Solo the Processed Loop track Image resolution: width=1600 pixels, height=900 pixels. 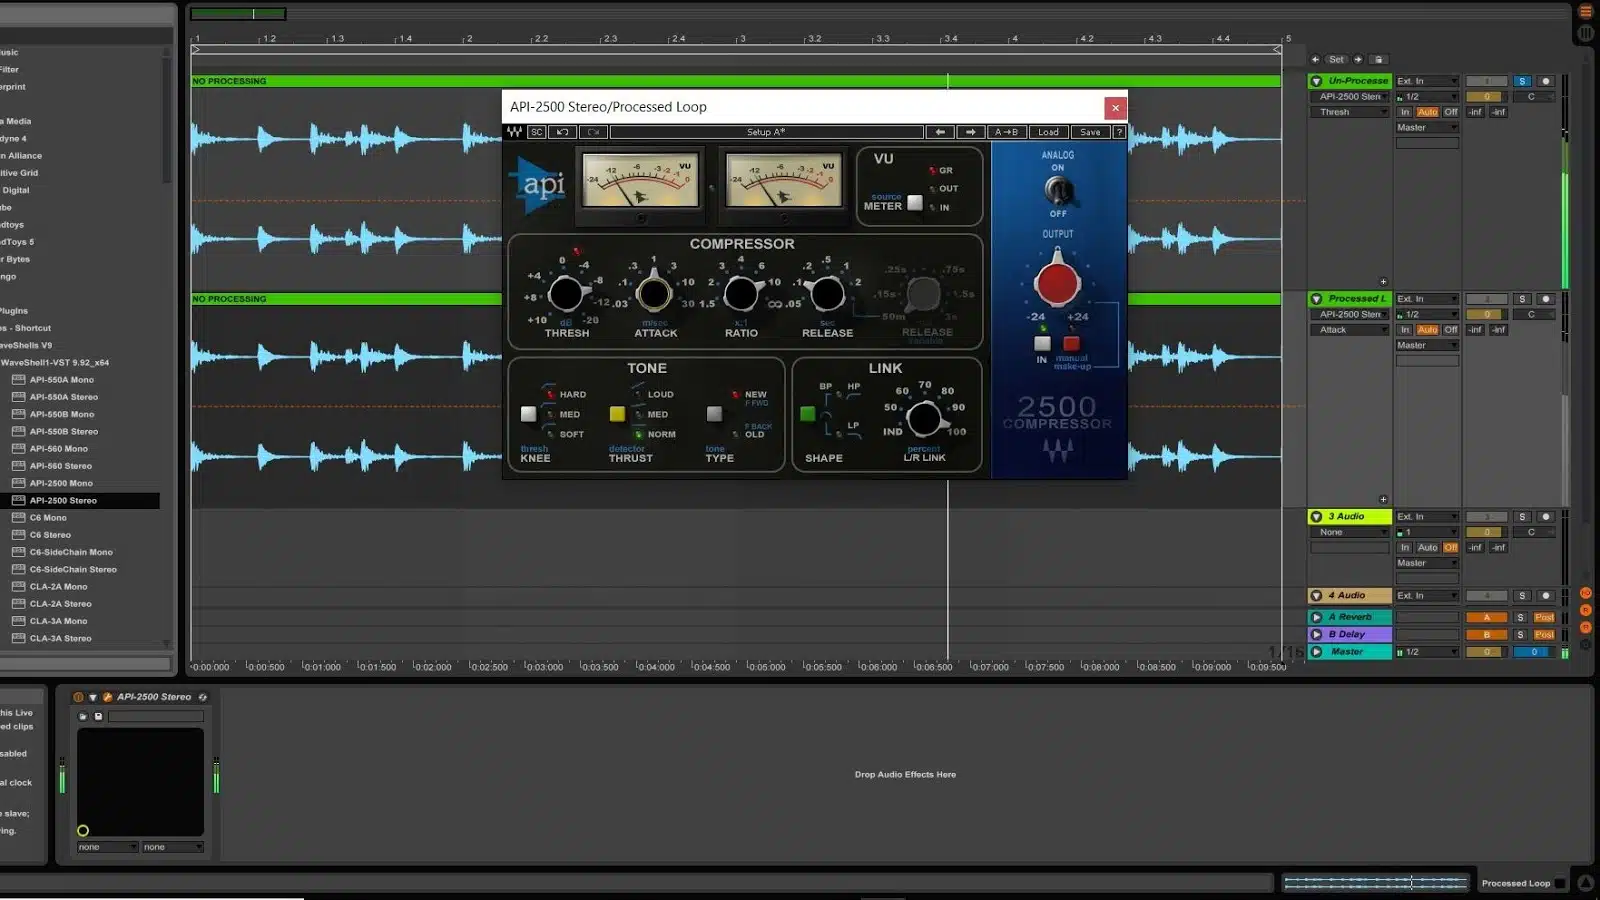[x=1522, y=299]
